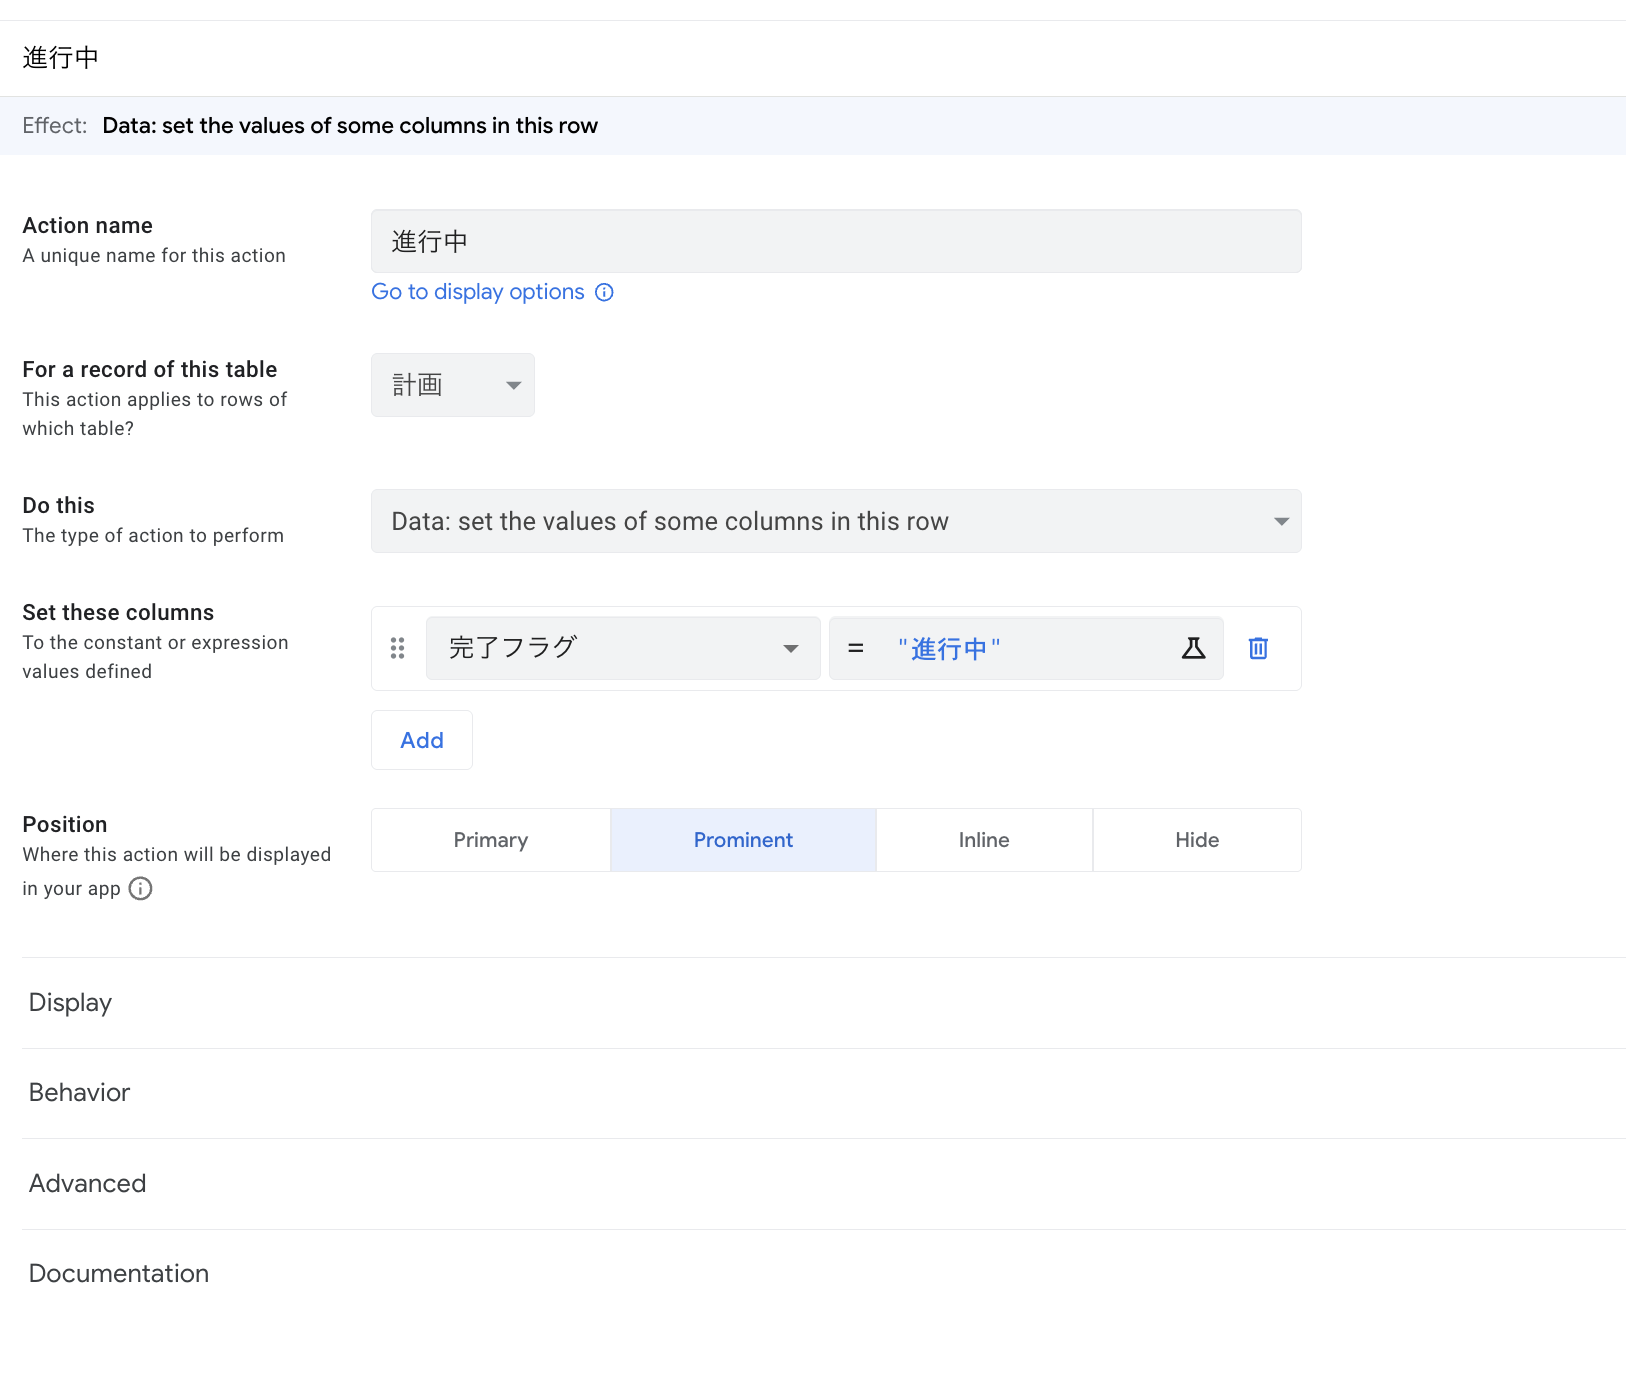The image size is (1626, 1386).
Task: Open the Go to display options link
Action: (x=478, y=292)
